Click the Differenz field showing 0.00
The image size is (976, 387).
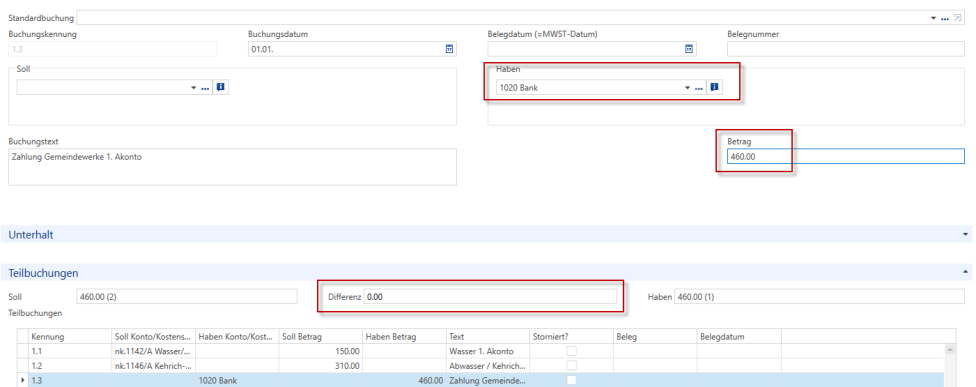tap(490, 297)
